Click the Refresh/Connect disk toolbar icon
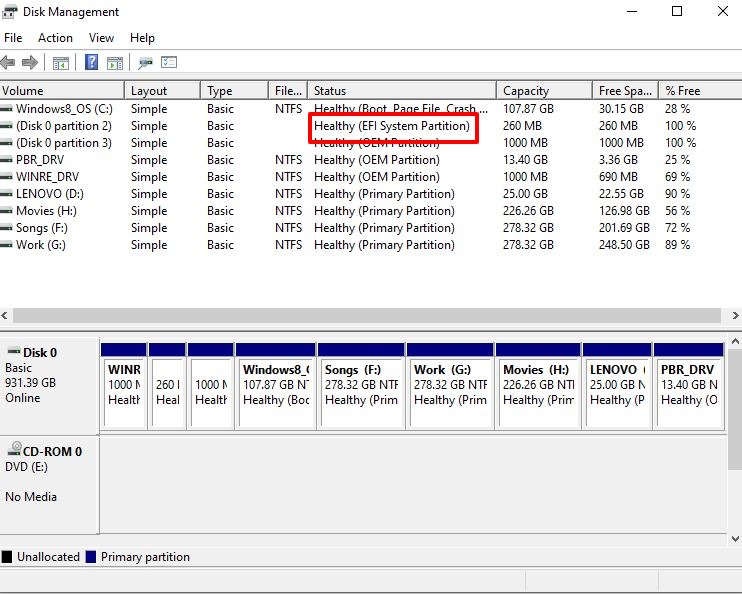 (145, 62)
